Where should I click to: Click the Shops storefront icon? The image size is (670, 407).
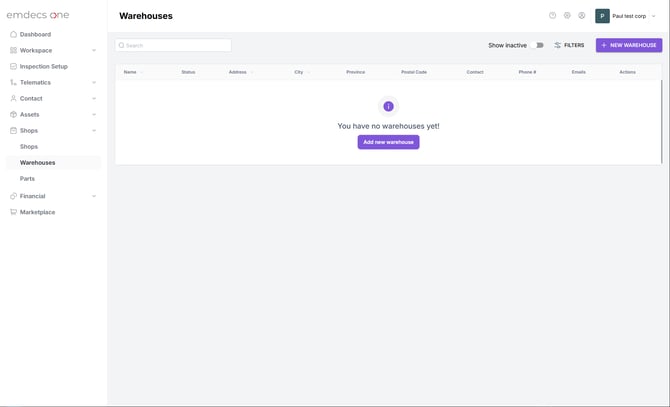click(x=13, y=130)
